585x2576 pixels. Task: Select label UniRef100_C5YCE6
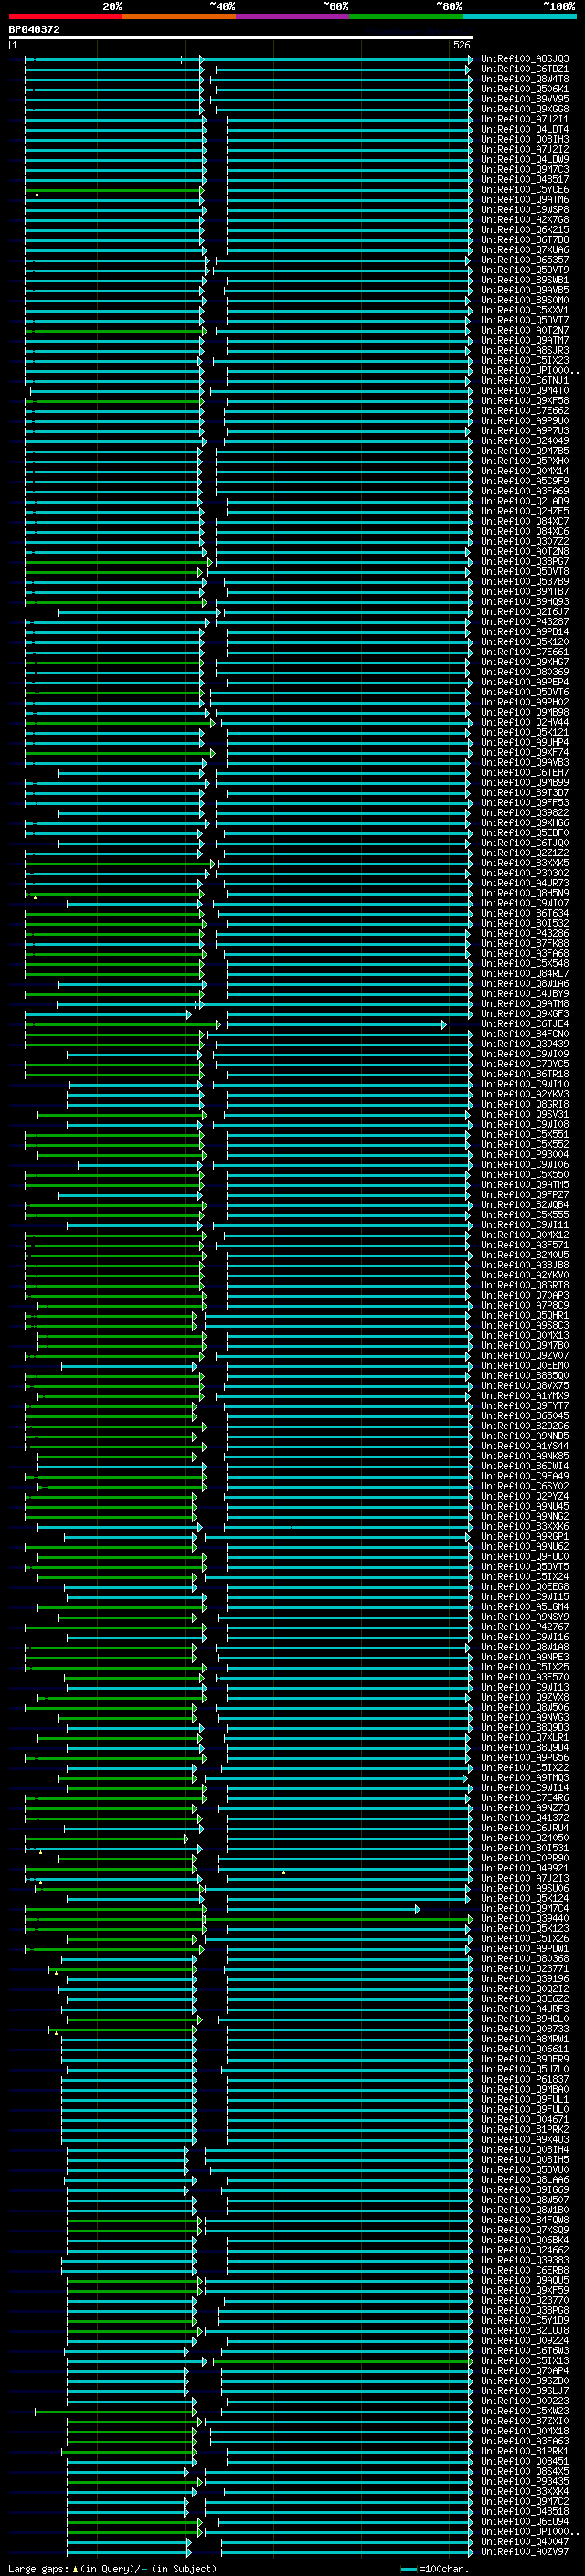[525, 190]
